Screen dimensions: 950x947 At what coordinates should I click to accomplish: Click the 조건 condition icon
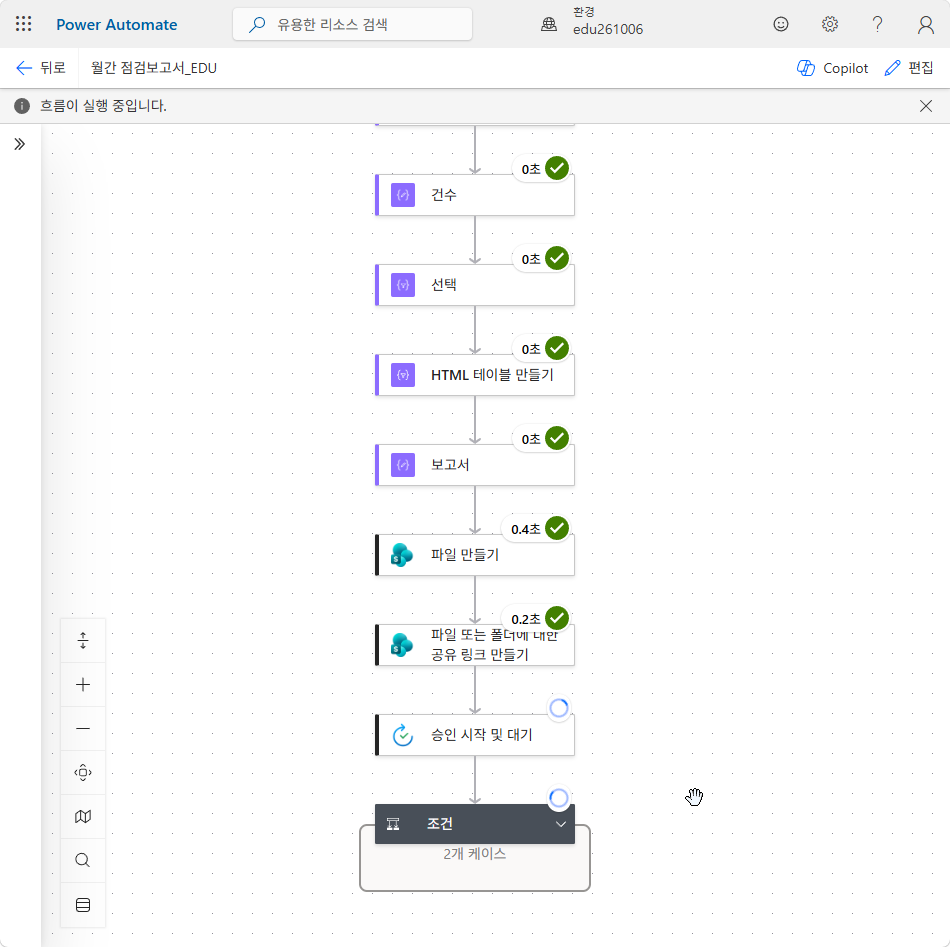click(x=393, y=824)
